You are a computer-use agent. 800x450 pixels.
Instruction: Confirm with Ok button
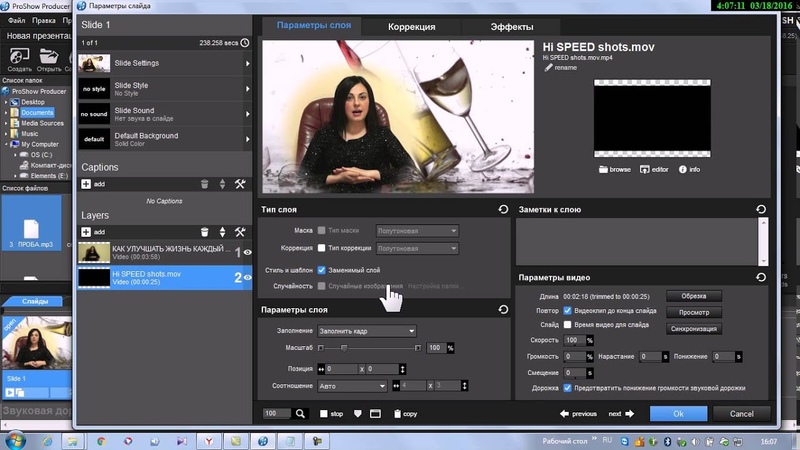tap(679, 414)
